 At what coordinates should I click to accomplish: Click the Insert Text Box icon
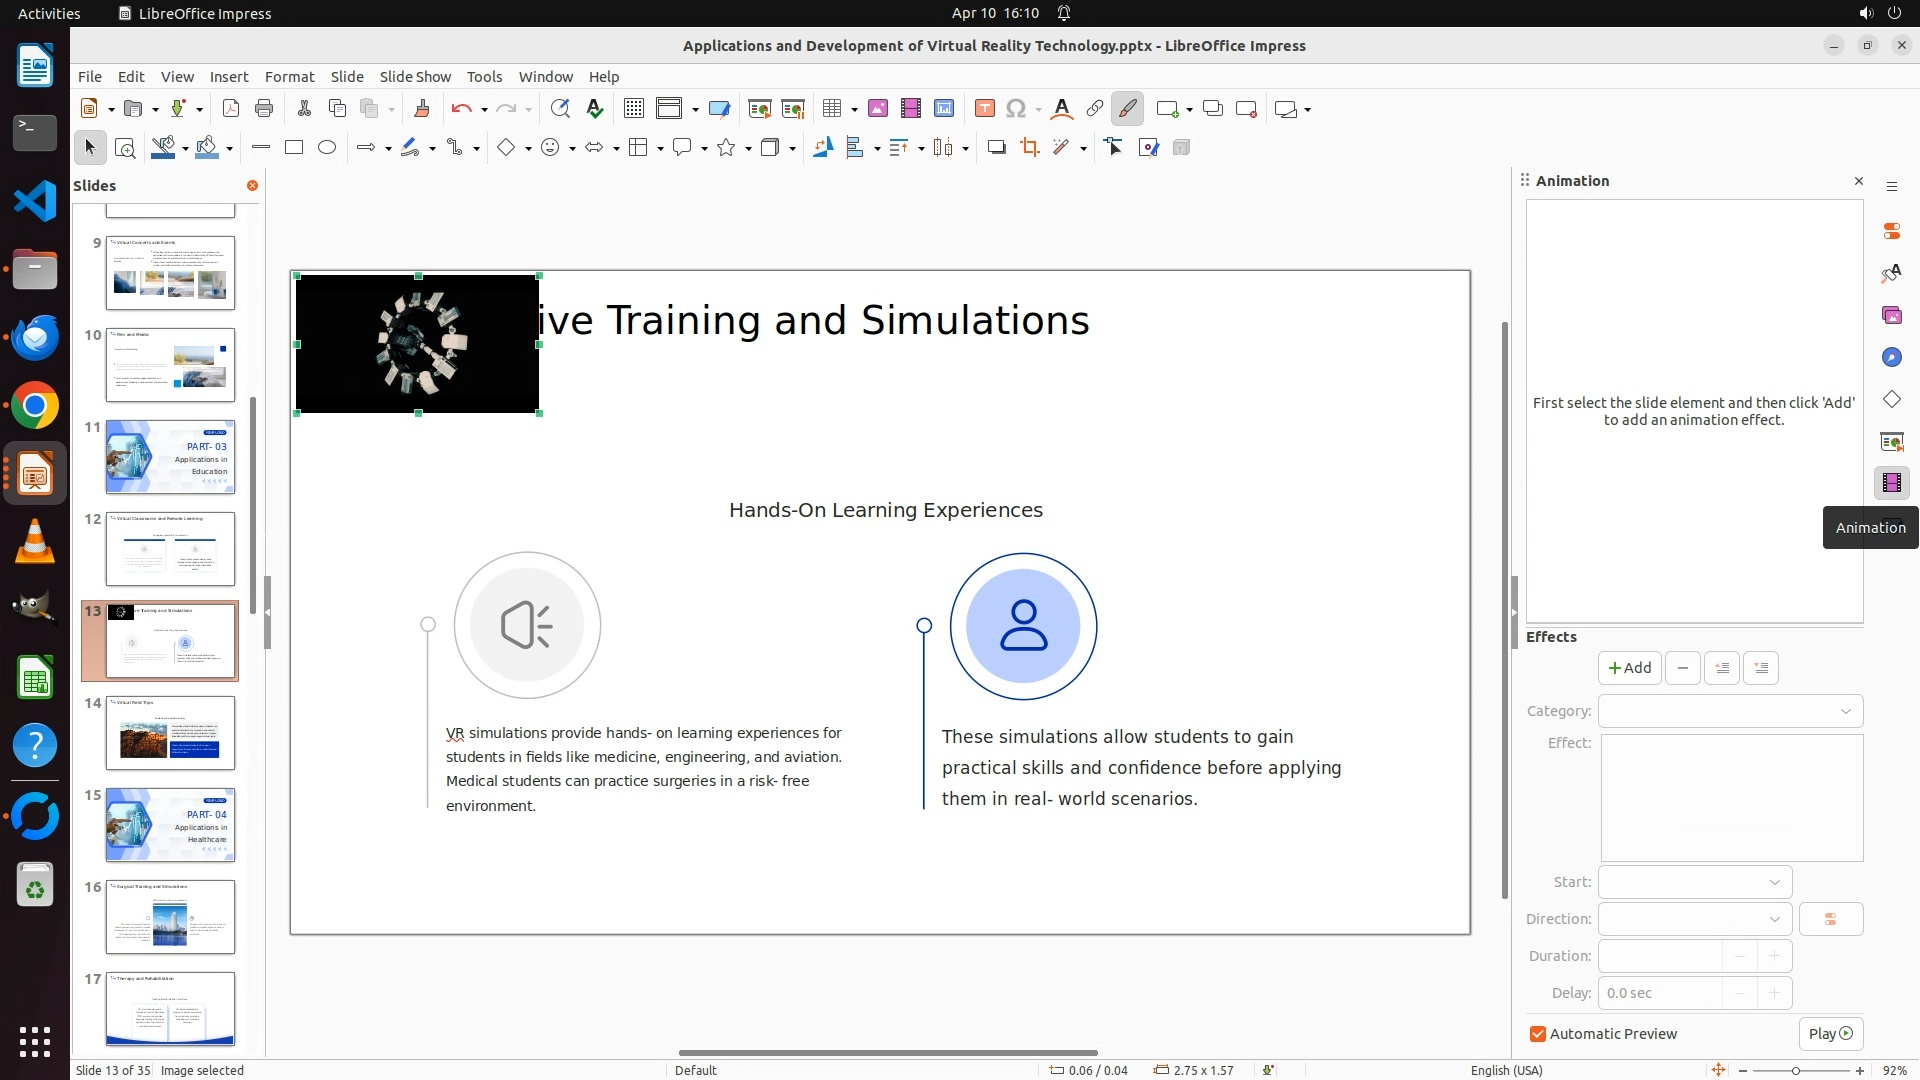pyautogui.click(x=984, y=109)
